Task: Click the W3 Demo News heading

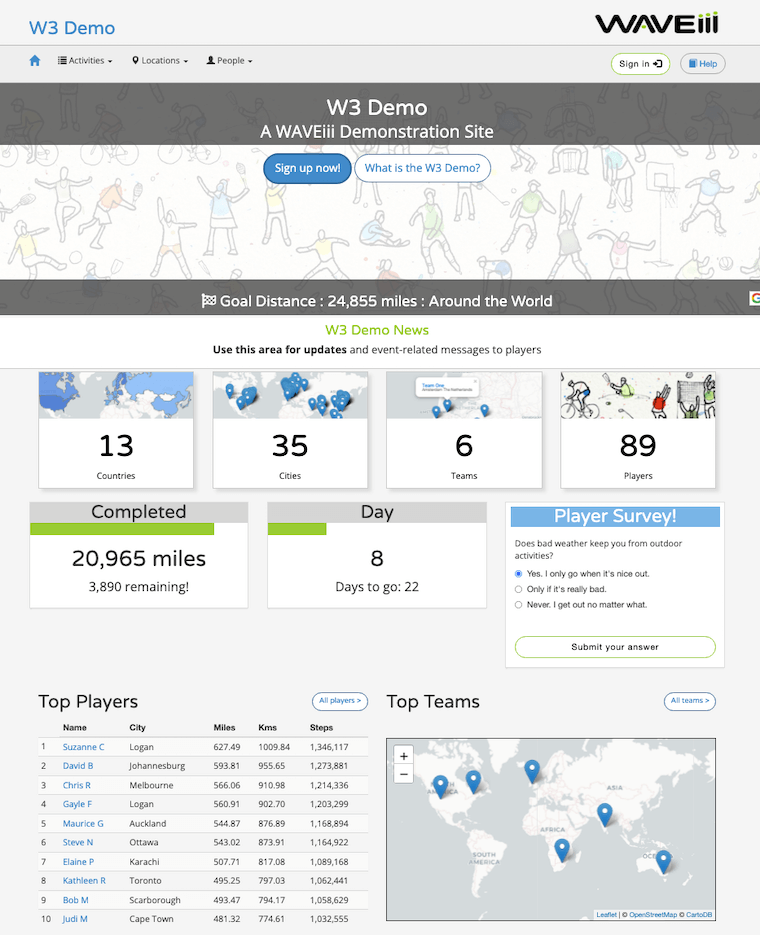Action: [x=377, y=330]
